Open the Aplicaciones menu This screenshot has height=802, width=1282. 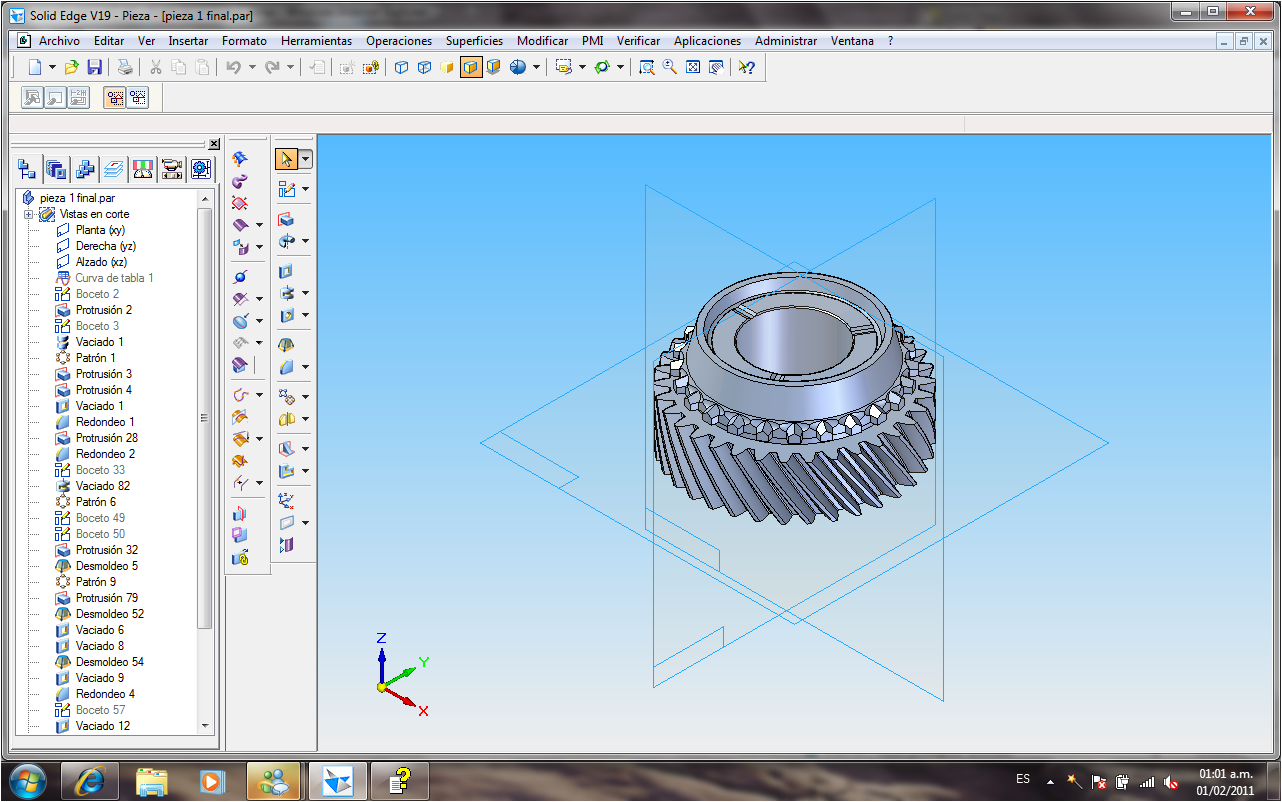[x=707, y=41]
